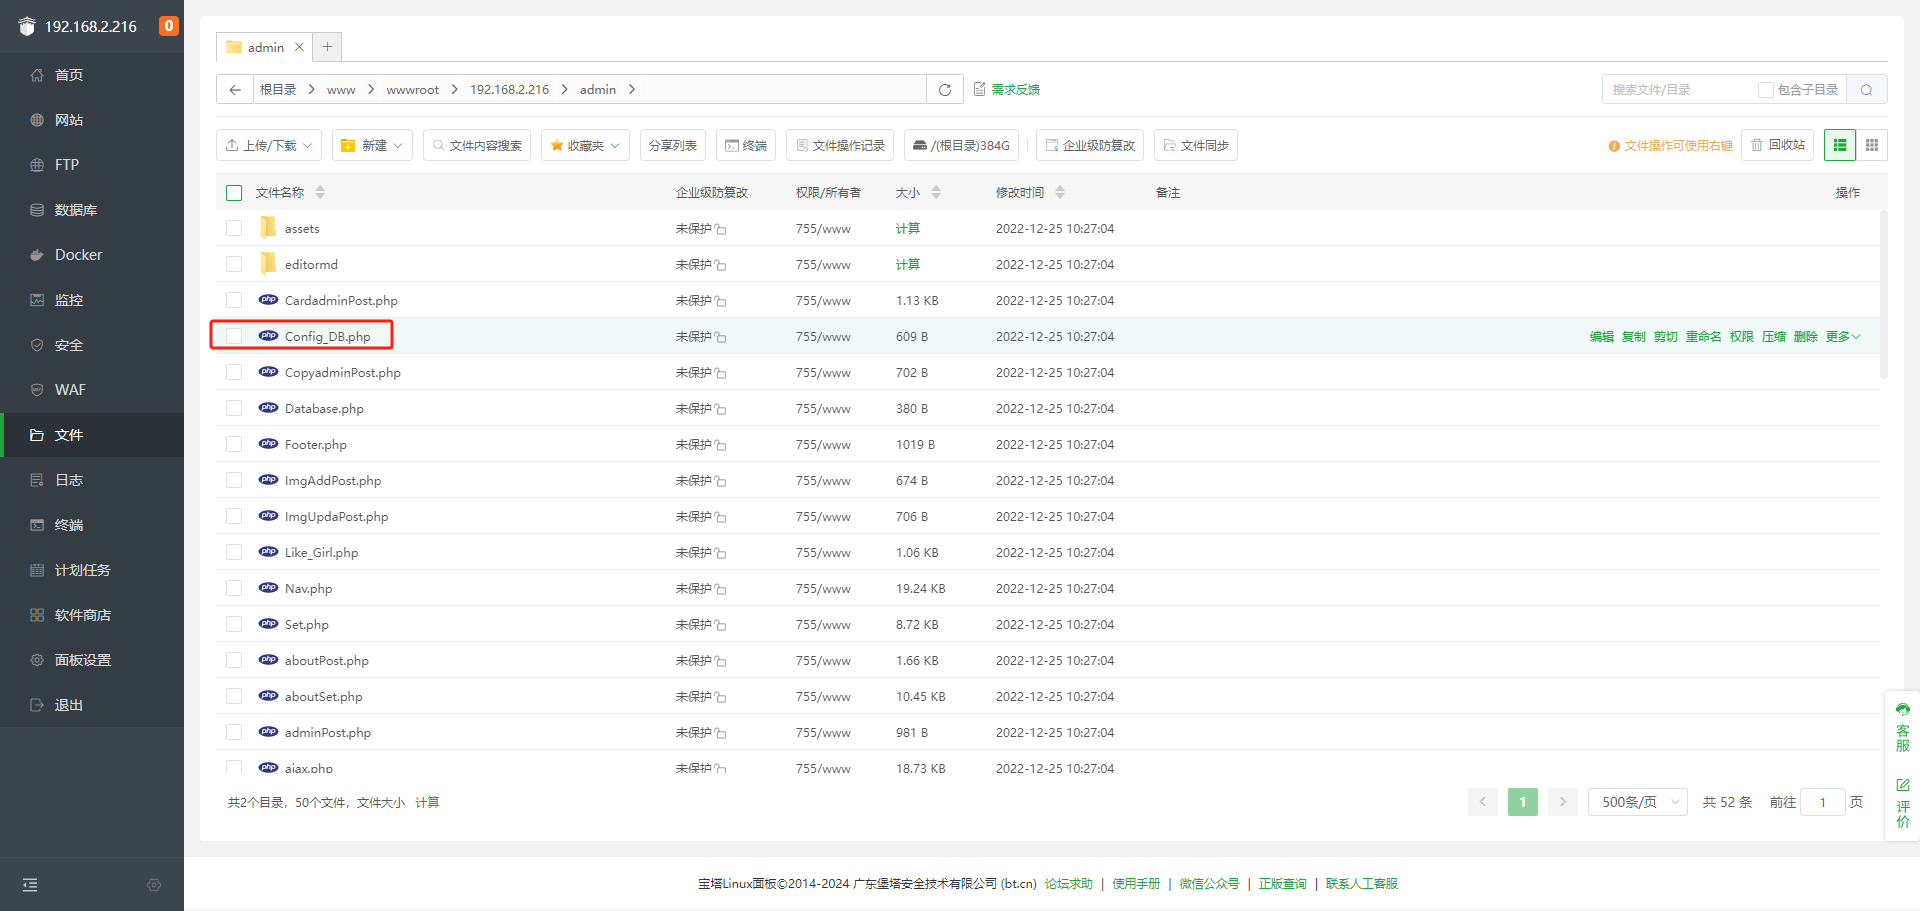1920x911 pixels.
Task: Click lock icon in Config_DB.php row
Action: tap(721, 337)
